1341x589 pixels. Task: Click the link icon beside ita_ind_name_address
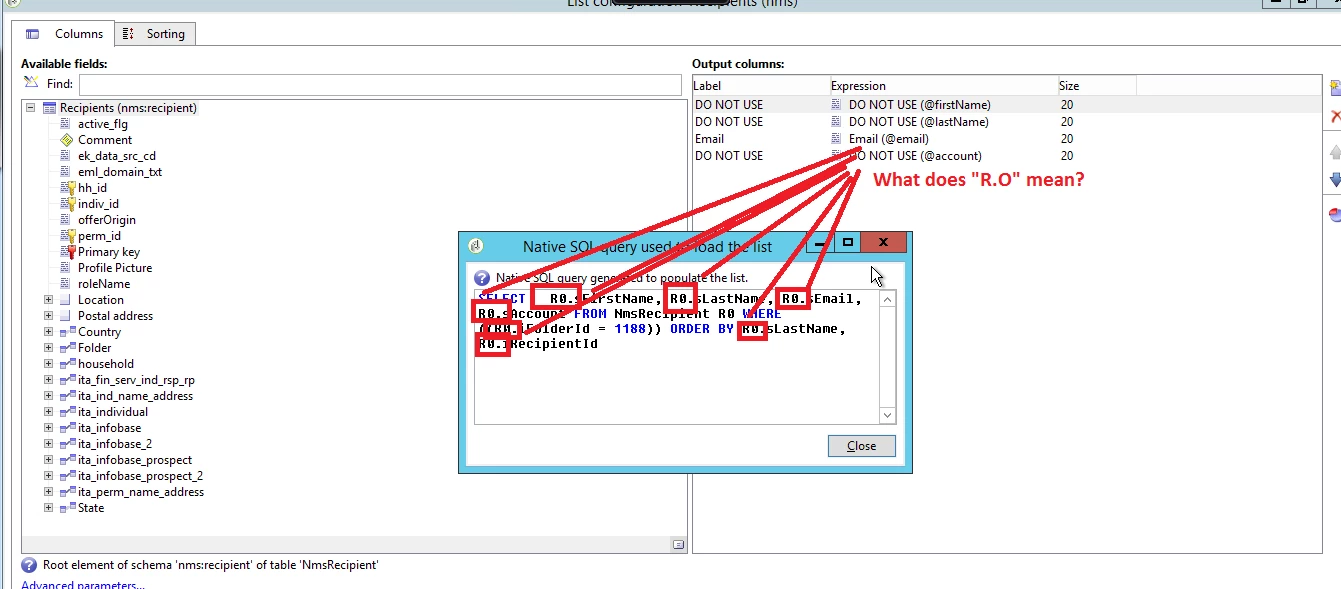coord(67,396)
